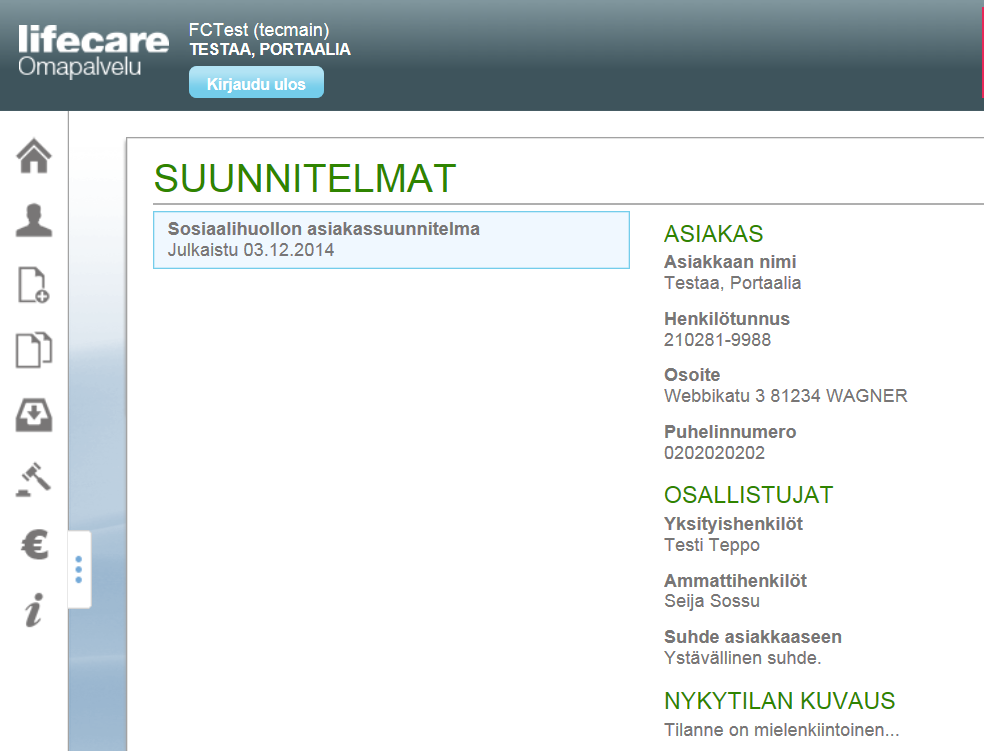
Task: Open the person profile sidebar icon
Action: click(x=34, y=220)
